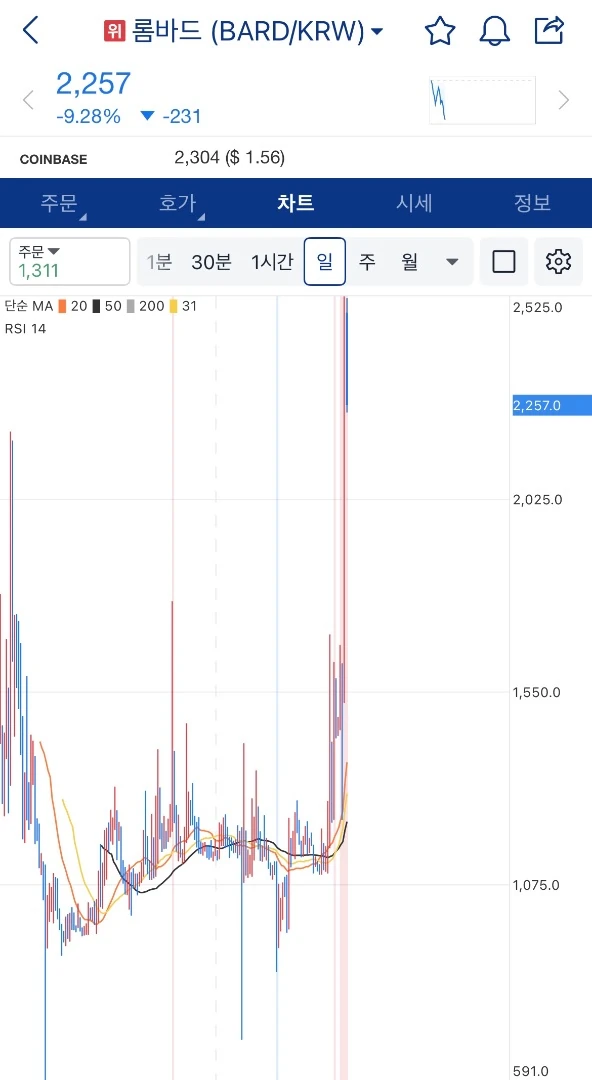Select the 1분 timeframe
This screenshot has height=1080, width=592.
pos(159,262)
